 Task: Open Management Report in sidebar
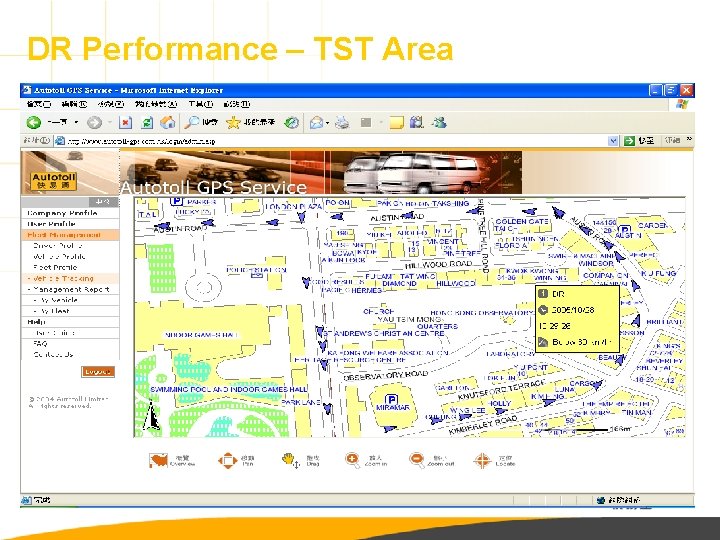coord(71,289)
